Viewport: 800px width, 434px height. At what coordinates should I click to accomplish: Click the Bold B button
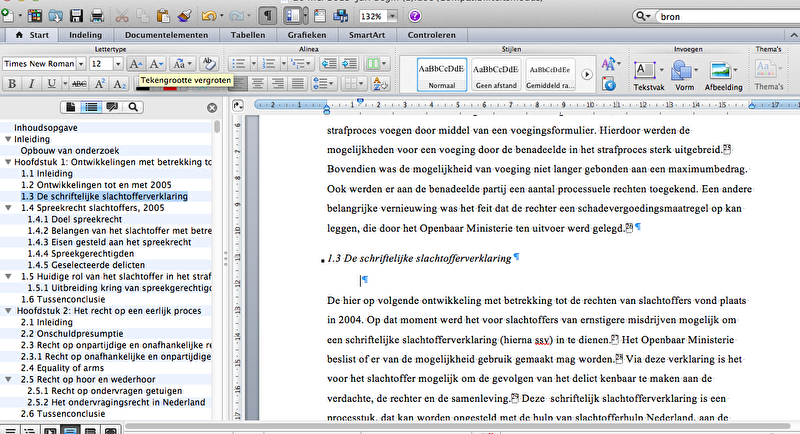click(12, 83)
